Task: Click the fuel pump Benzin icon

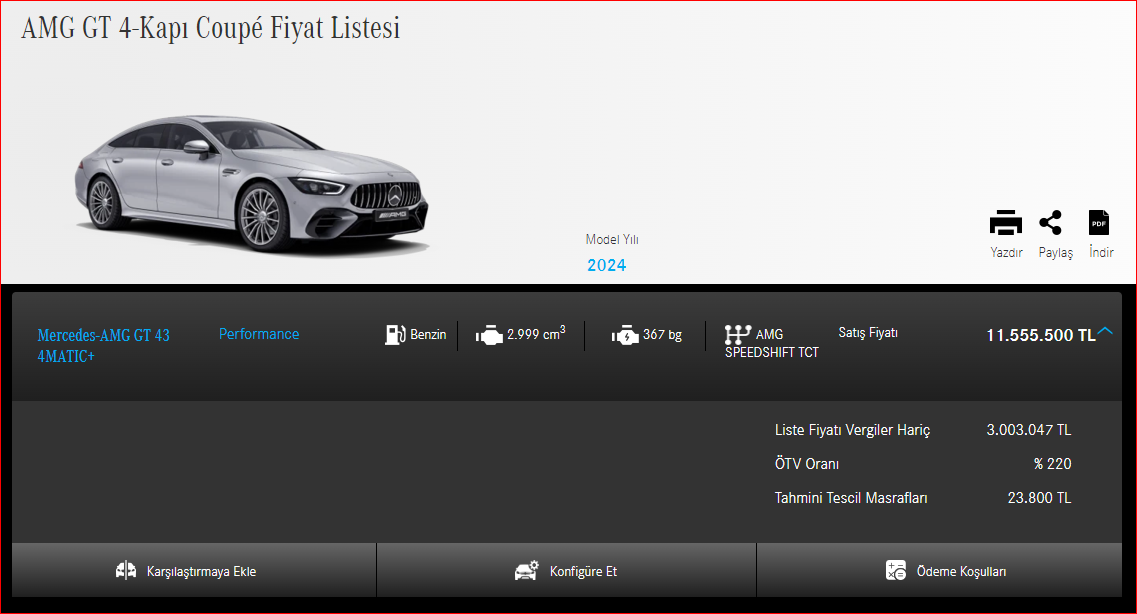Action: click(x=395, y=334)
